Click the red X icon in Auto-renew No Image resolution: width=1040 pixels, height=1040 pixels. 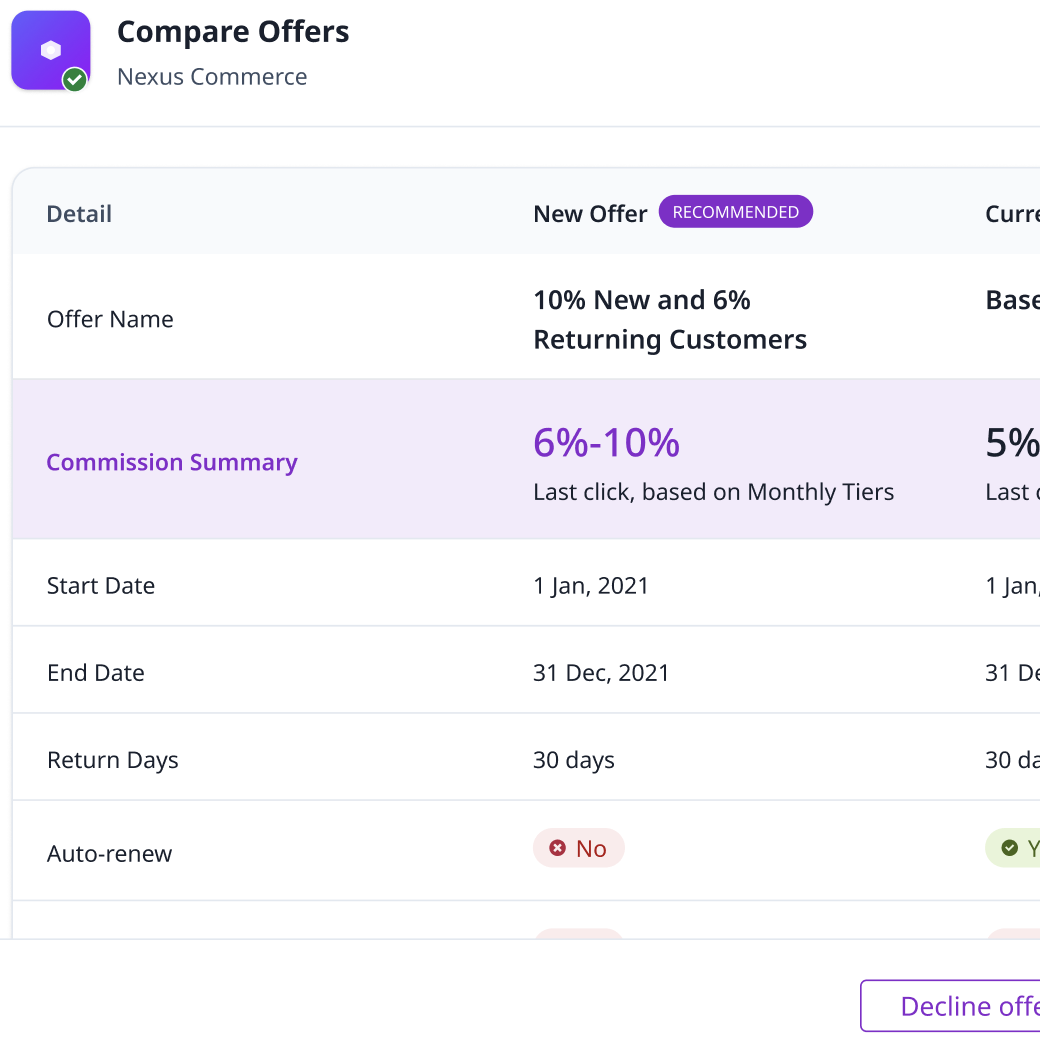(558, 848)
